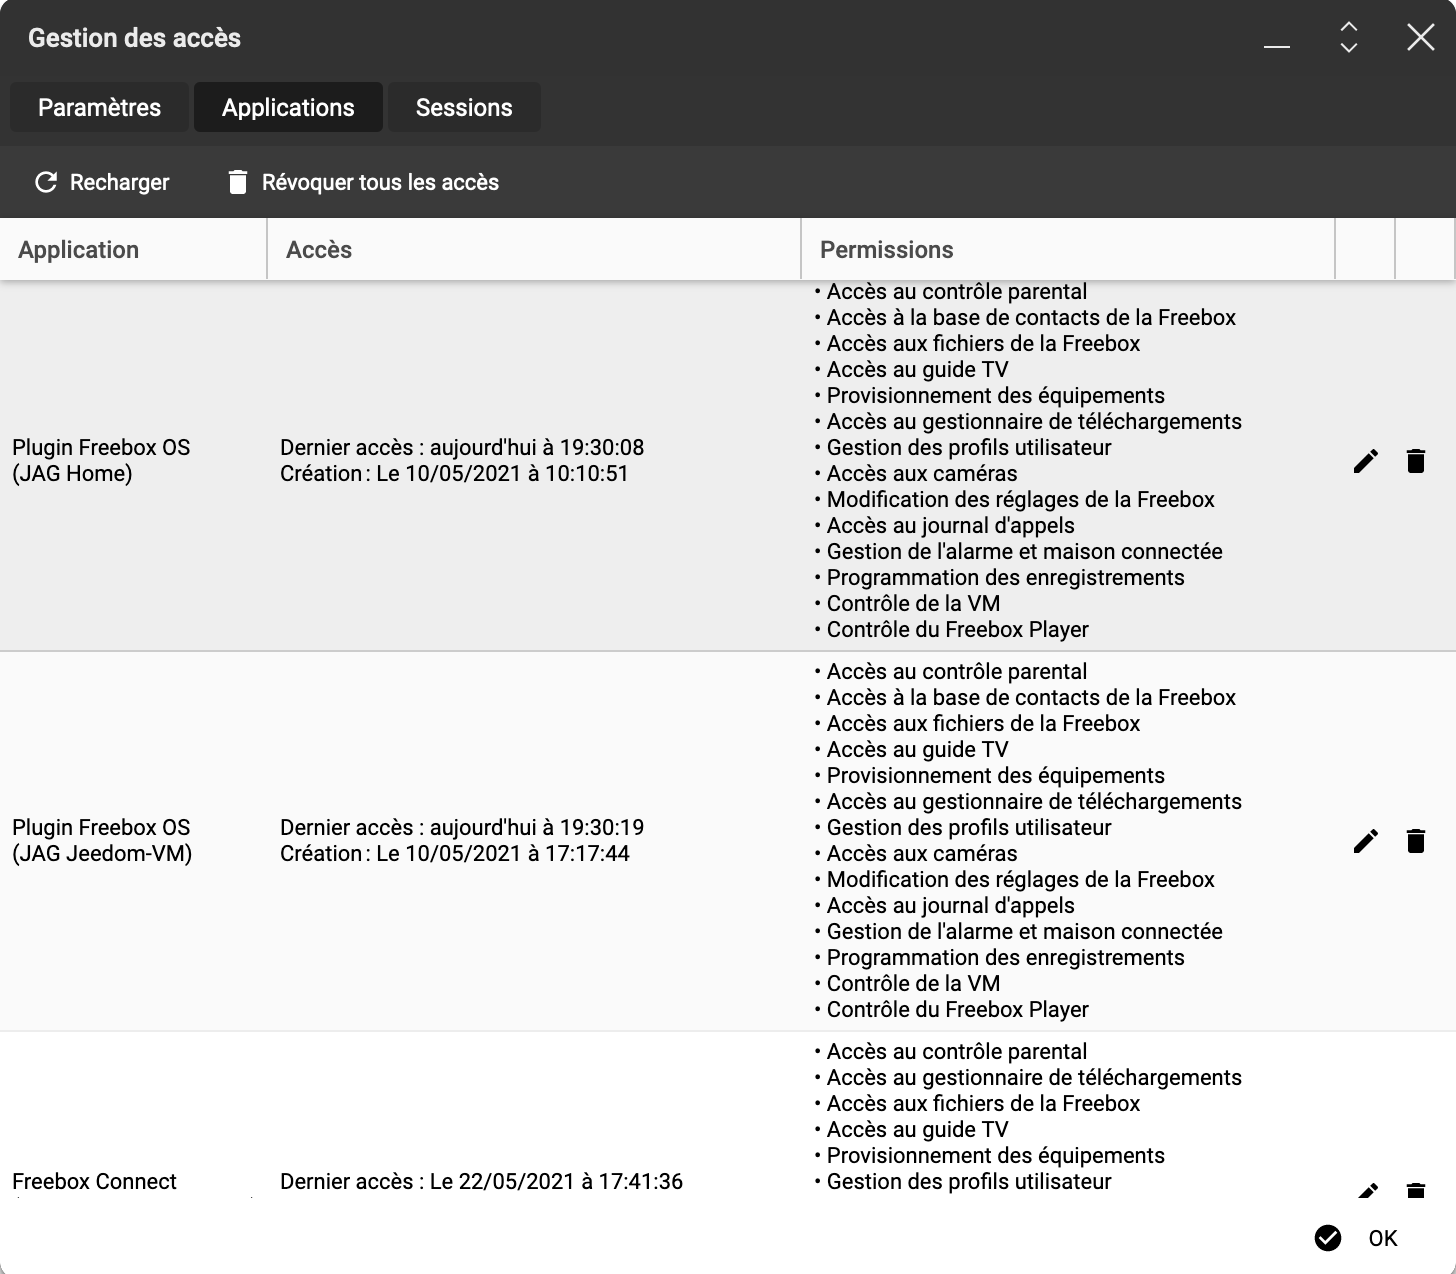This screenshot has height=1274, width=1456.
Task: Click 'Dernier accès : aujourd'hui à 19:30:19'
Action: (x=462, y=827)
